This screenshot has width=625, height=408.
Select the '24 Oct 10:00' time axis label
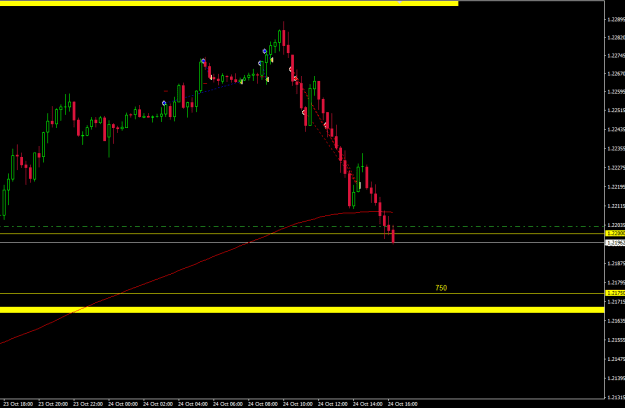(298, 404)
